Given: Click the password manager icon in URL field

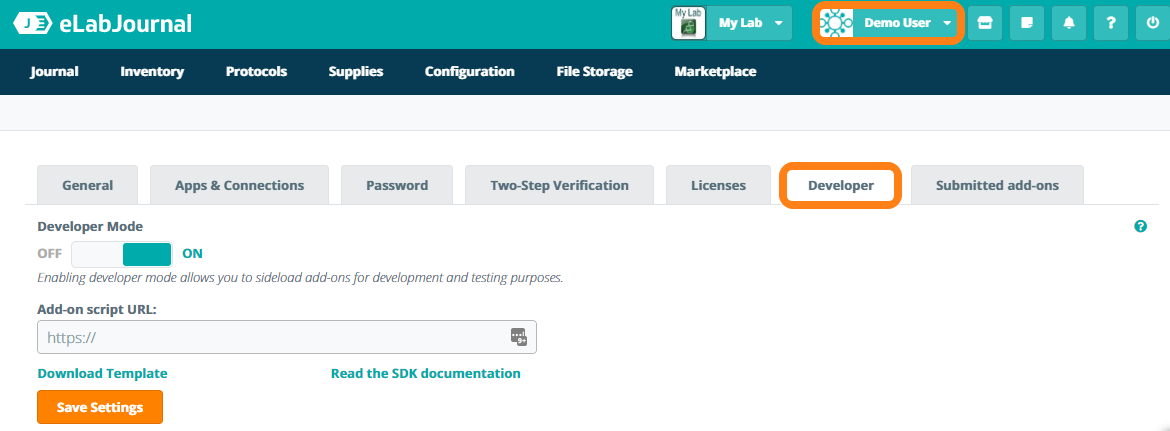Looking at the screenshot, I should [x=518, y=337].
